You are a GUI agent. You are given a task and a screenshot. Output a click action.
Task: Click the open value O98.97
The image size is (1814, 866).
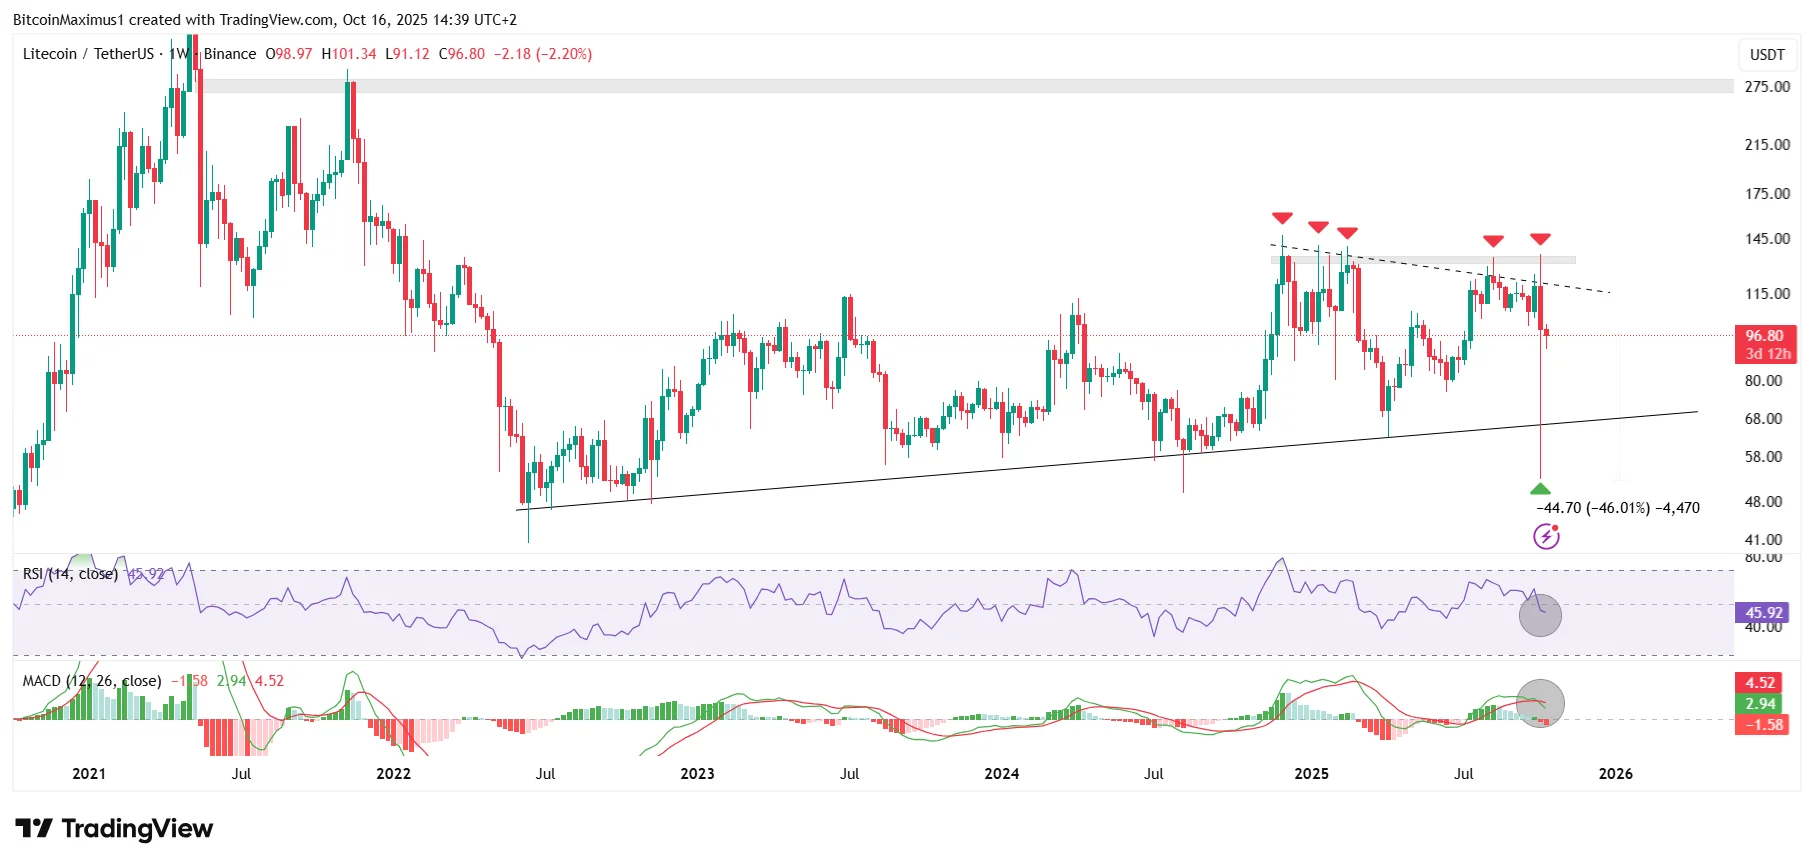[289, 54]
